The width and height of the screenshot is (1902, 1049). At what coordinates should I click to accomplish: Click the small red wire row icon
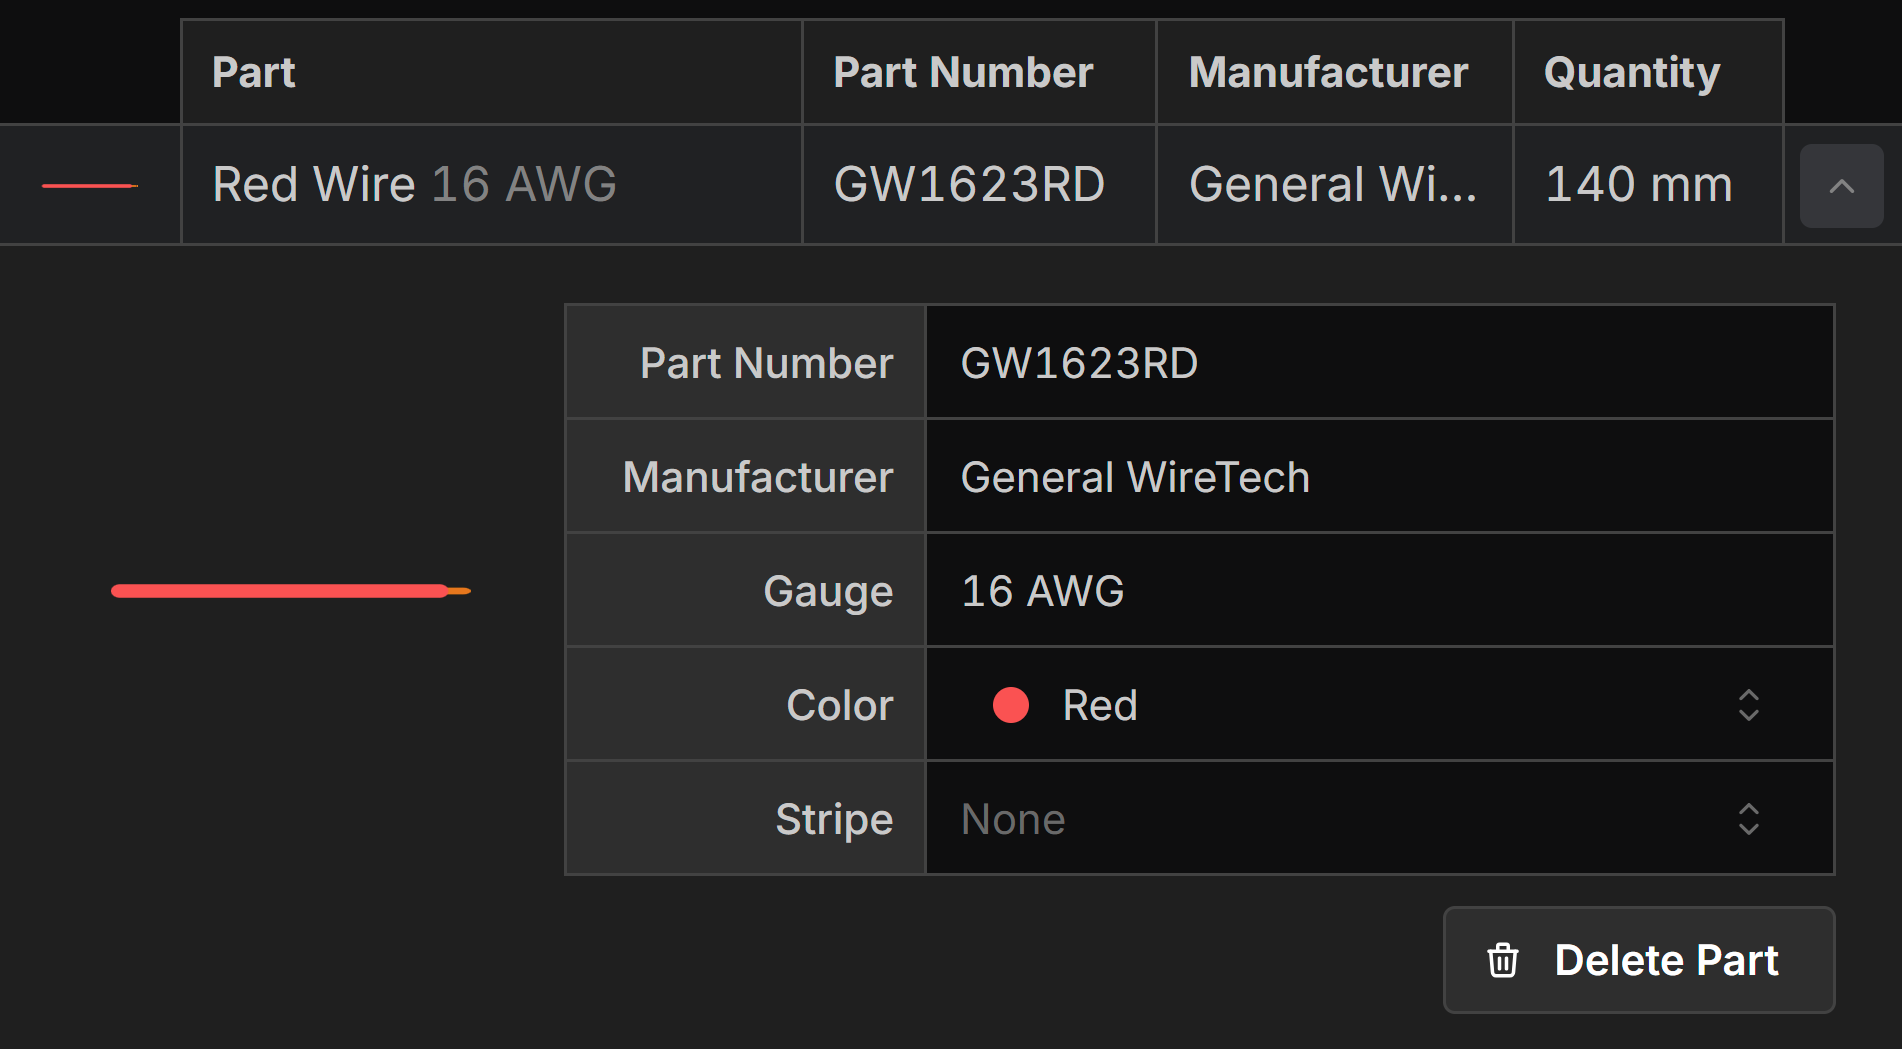pyautogui.click(x=89, y=186)
